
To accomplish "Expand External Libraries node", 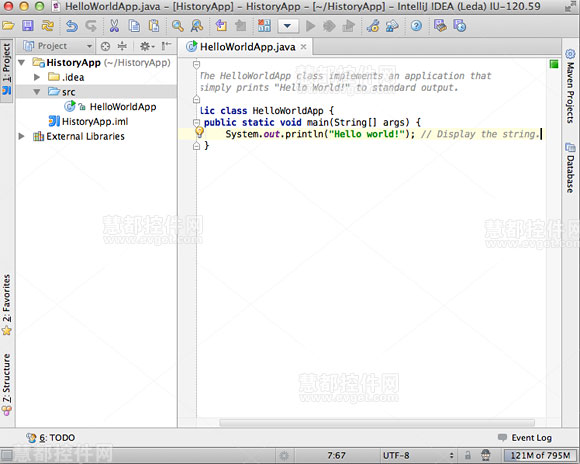I will click(x=21, y=136).
